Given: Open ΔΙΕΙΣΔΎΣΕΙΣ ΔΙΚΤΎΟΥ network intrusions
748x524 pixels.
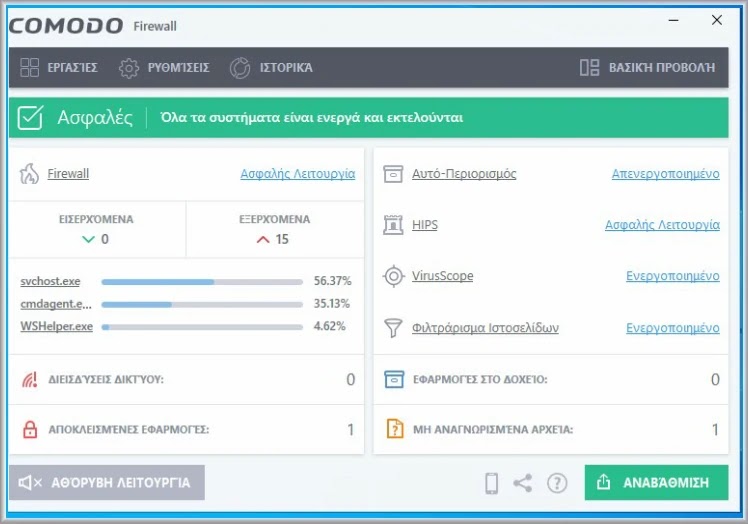Looking at the screenshot, I should pos(106,379).
